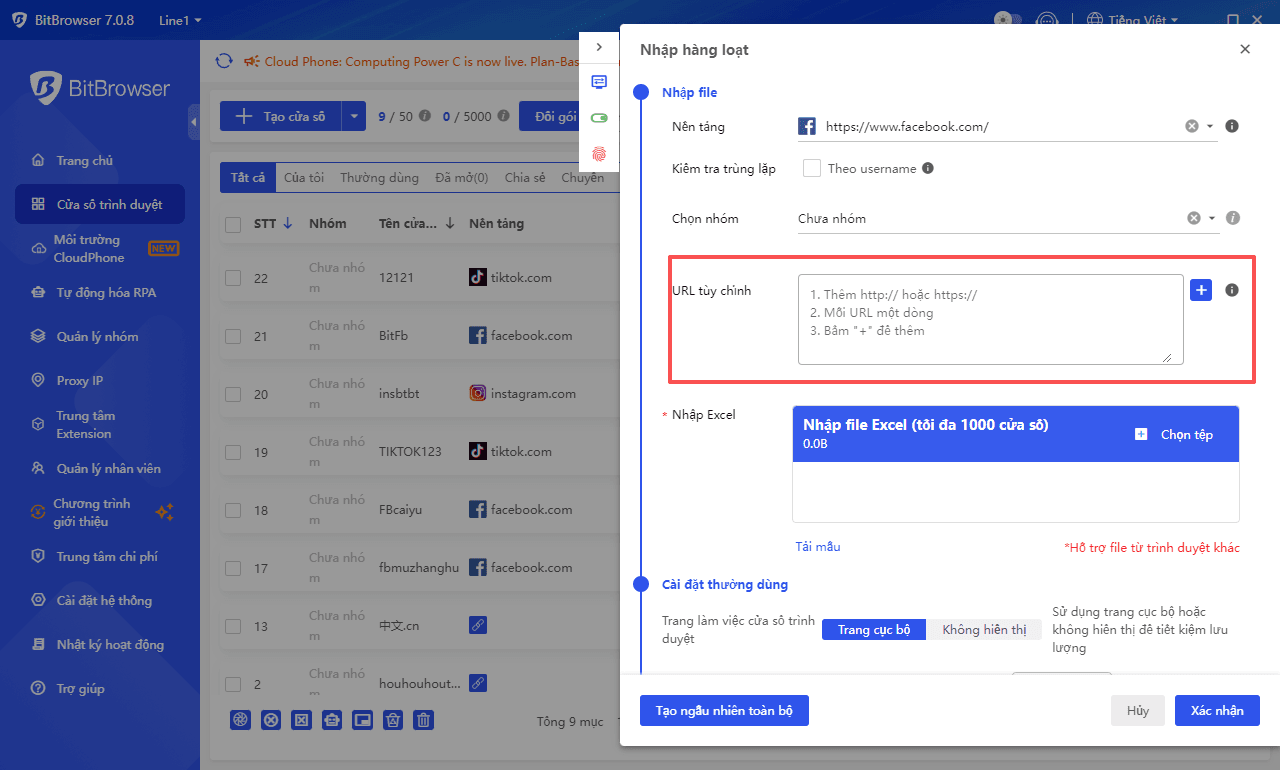
Task: Select the RPA robot icon in bottom toolbar
Action: pos(332,720)
